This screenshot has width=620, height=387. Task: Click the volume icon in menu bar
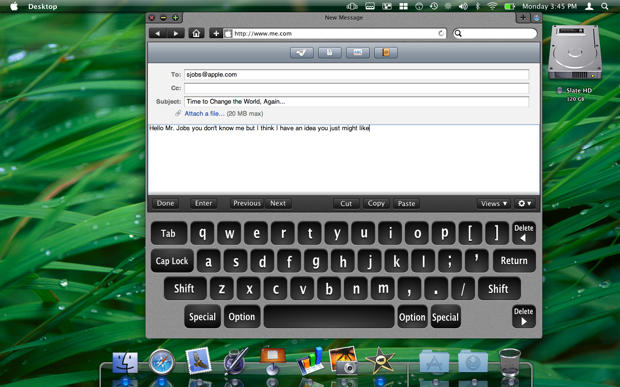click(x=463, y=6)
